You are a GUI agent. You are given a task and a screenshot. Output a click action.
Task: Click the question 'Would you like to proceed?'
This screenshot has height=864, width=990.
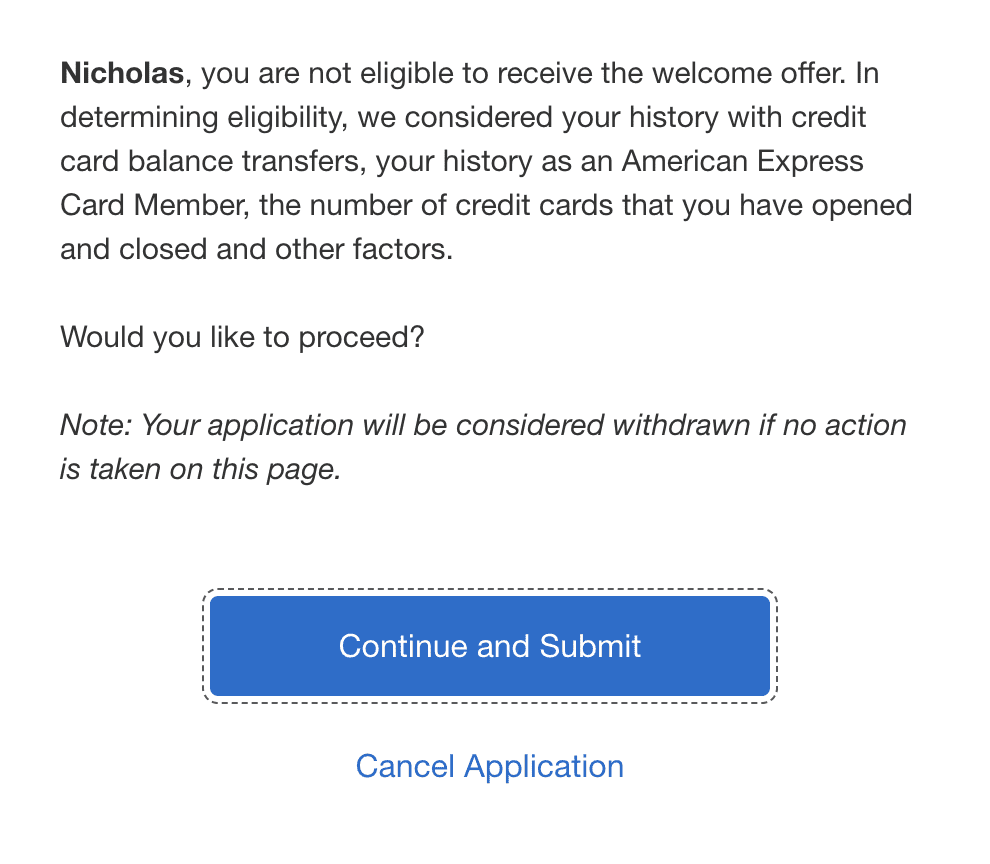click(x=242, y=337)
